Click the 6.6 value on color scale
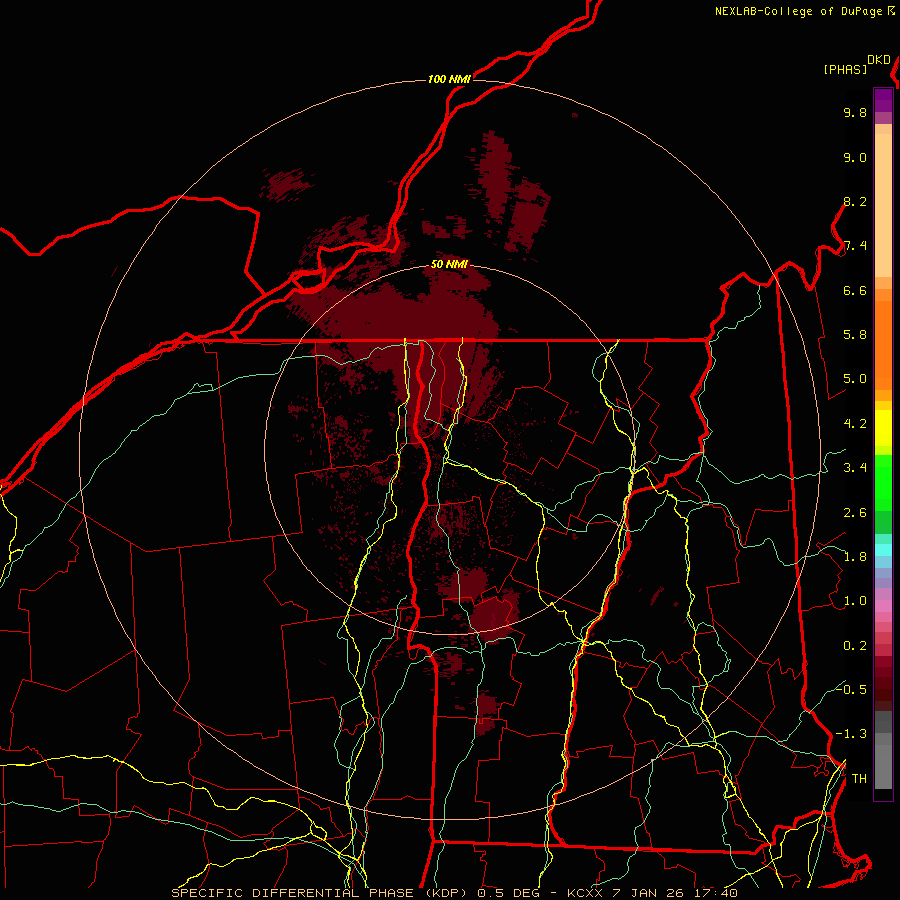This screenshot has width=900, height=900. [x=855, y=290]
